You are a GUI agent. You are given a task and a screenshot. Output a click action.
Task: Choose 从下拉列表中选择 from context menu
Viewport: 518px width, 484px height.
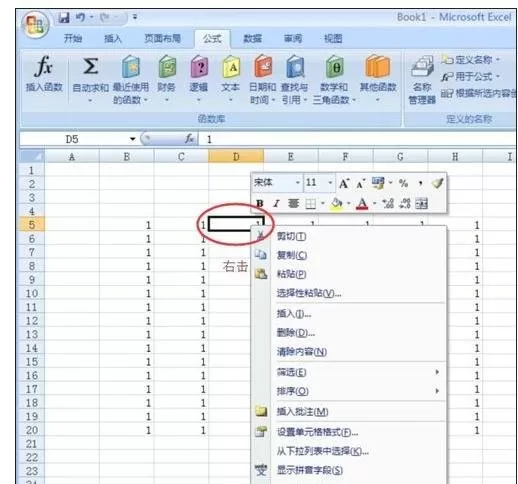point(323,451)
